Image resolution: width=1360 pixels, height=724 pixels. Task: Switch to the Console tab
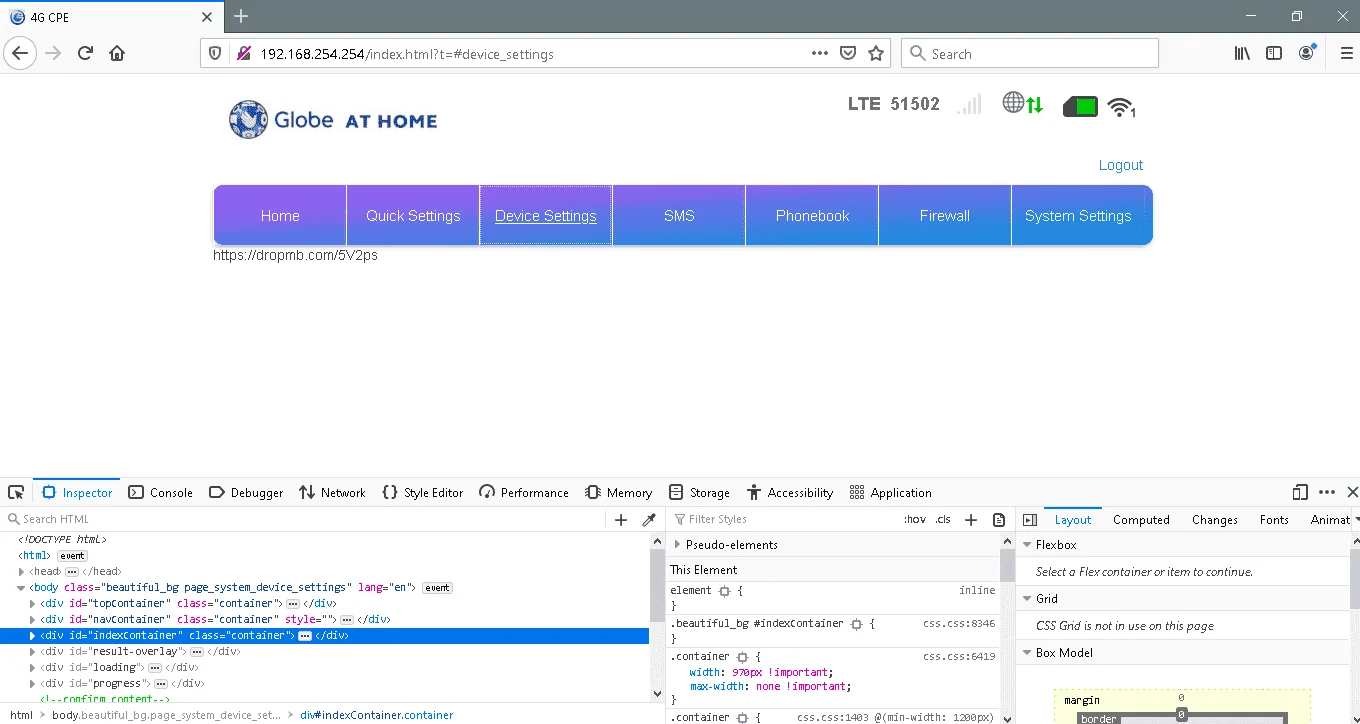[160, 492]
